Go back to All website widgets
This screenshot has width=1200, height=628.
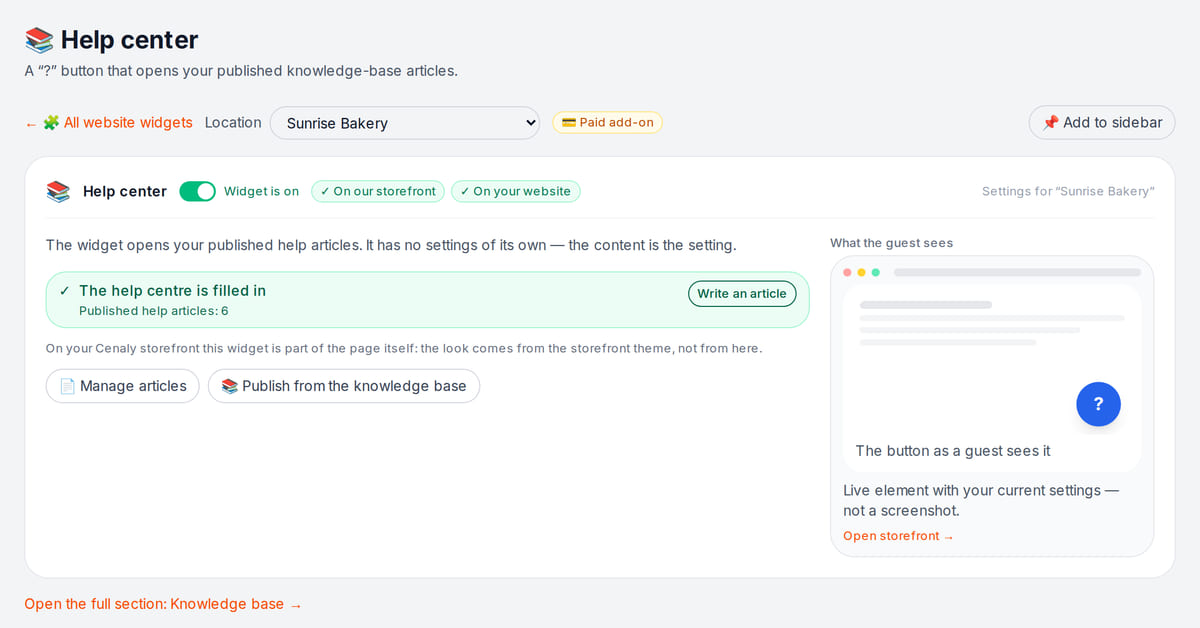click(109, 123)
